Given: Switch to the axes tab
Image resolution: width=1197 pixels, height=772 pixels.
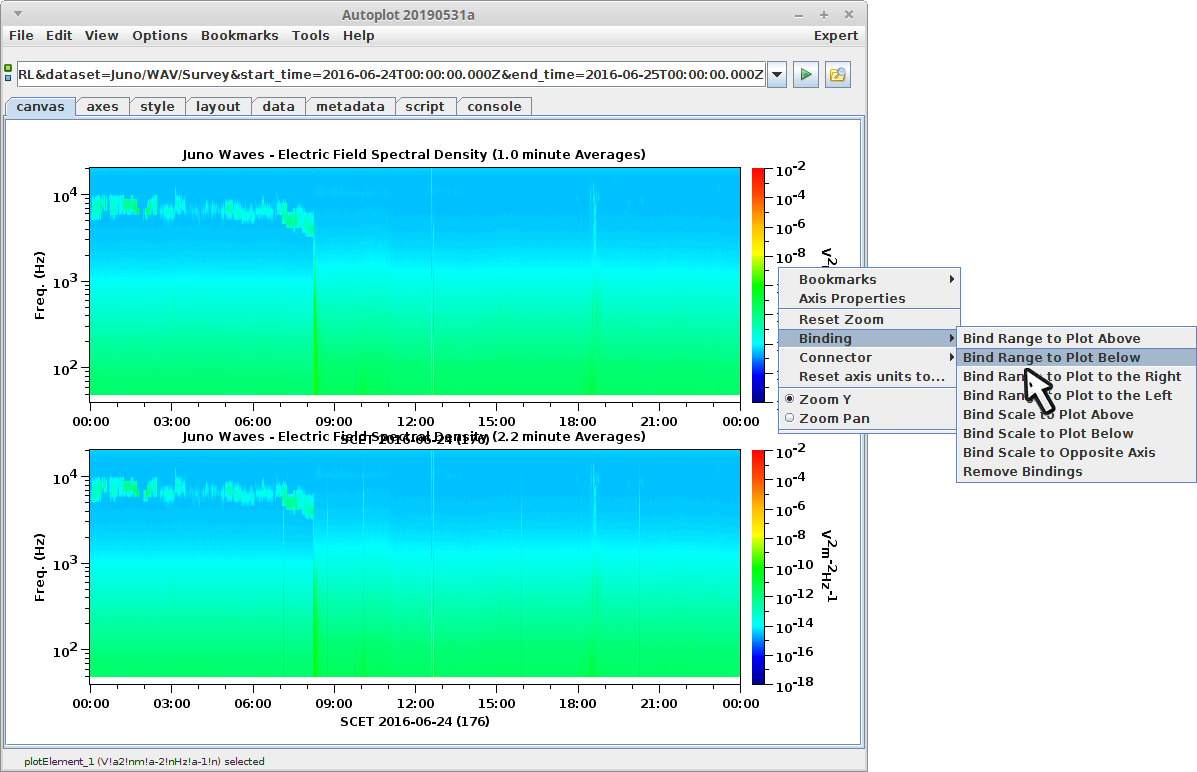Looking at the screenshot, I should pos(102,107).
